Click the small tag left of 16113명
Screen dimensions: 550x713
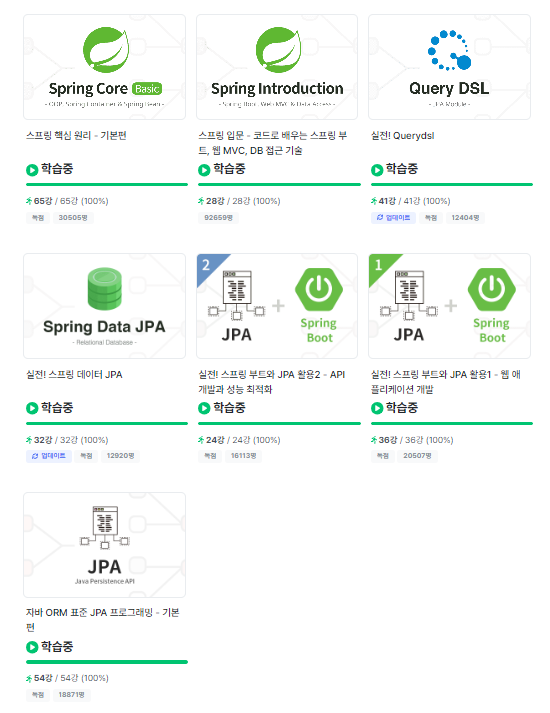[x=210, y=456]
